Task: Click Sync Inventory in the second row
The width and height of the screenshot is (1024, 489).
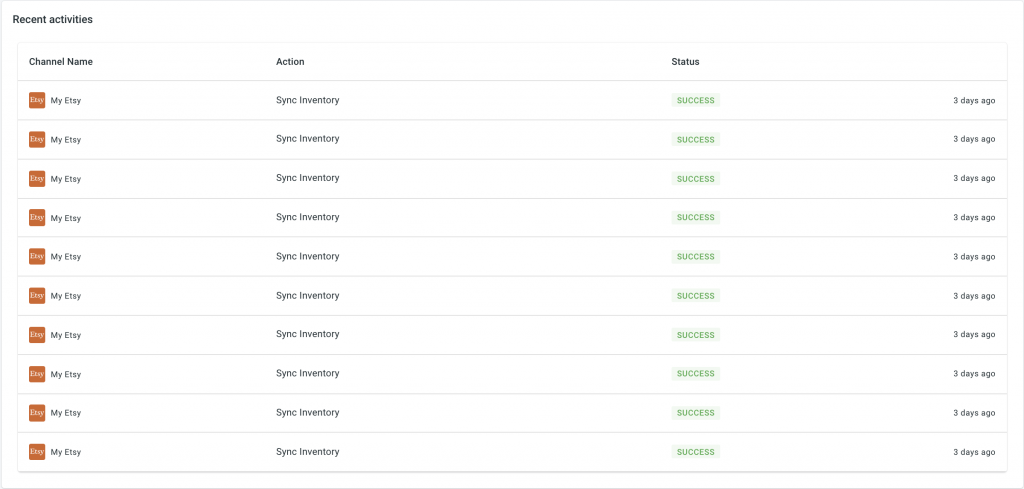Action: coord(308,139)
